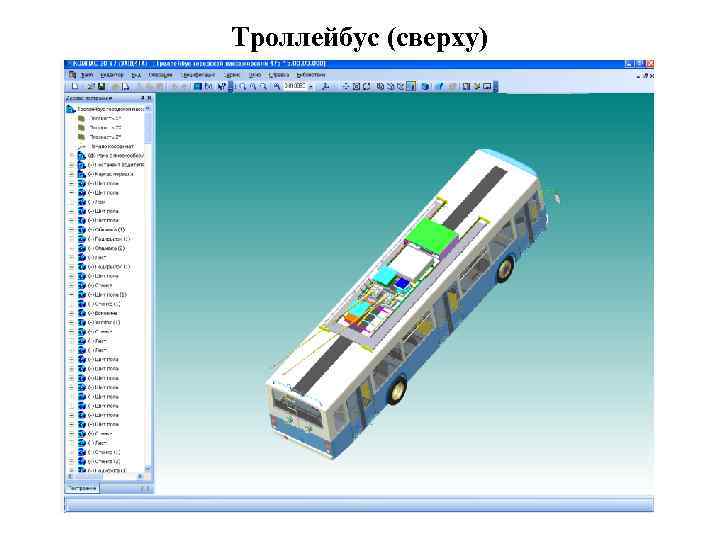Click the Обшивка (1) component icon
Image resolution: width=720 pixels, height=540 pixels.
[x=82, y=230]
